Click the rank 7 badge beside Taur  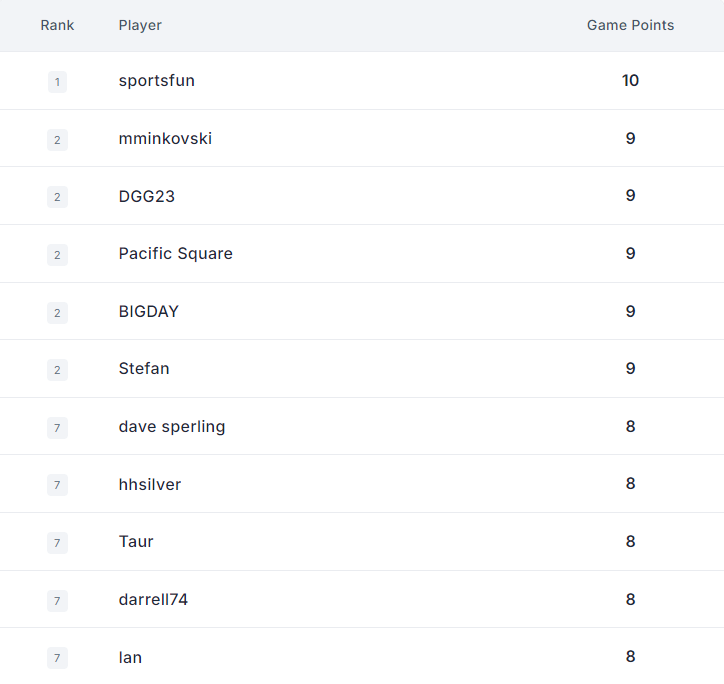(x=57, y=543)
